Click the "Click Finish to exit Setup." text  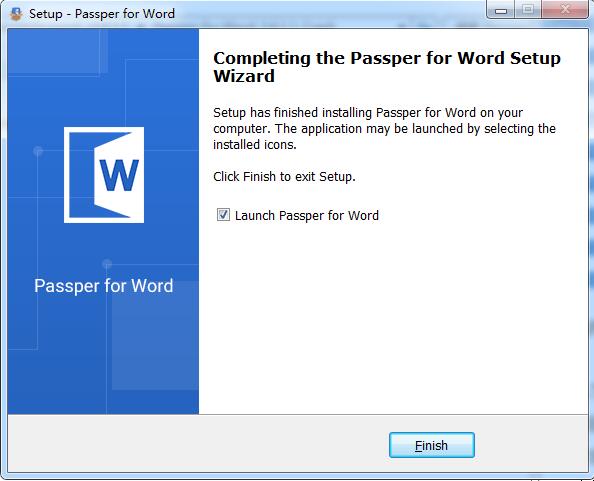point(284,176)
